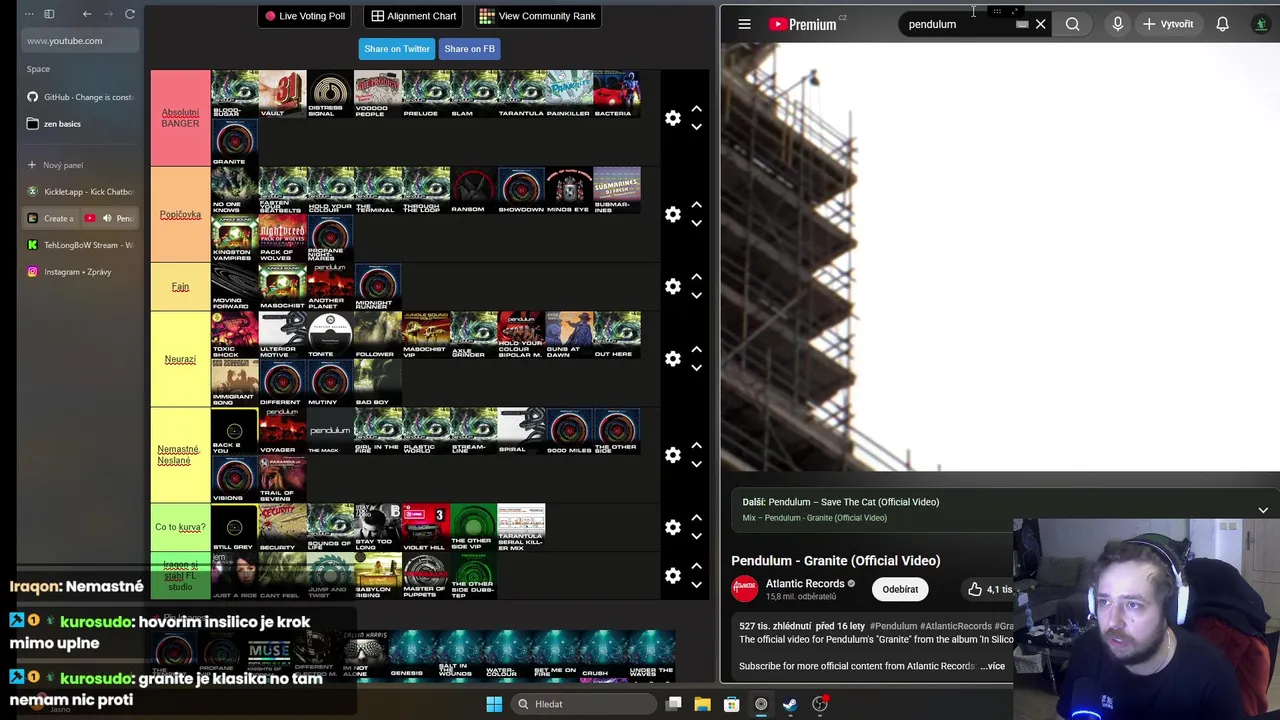
Task: Expand video description with ...více
Action: pyautogui.click(x=993, y=666)
